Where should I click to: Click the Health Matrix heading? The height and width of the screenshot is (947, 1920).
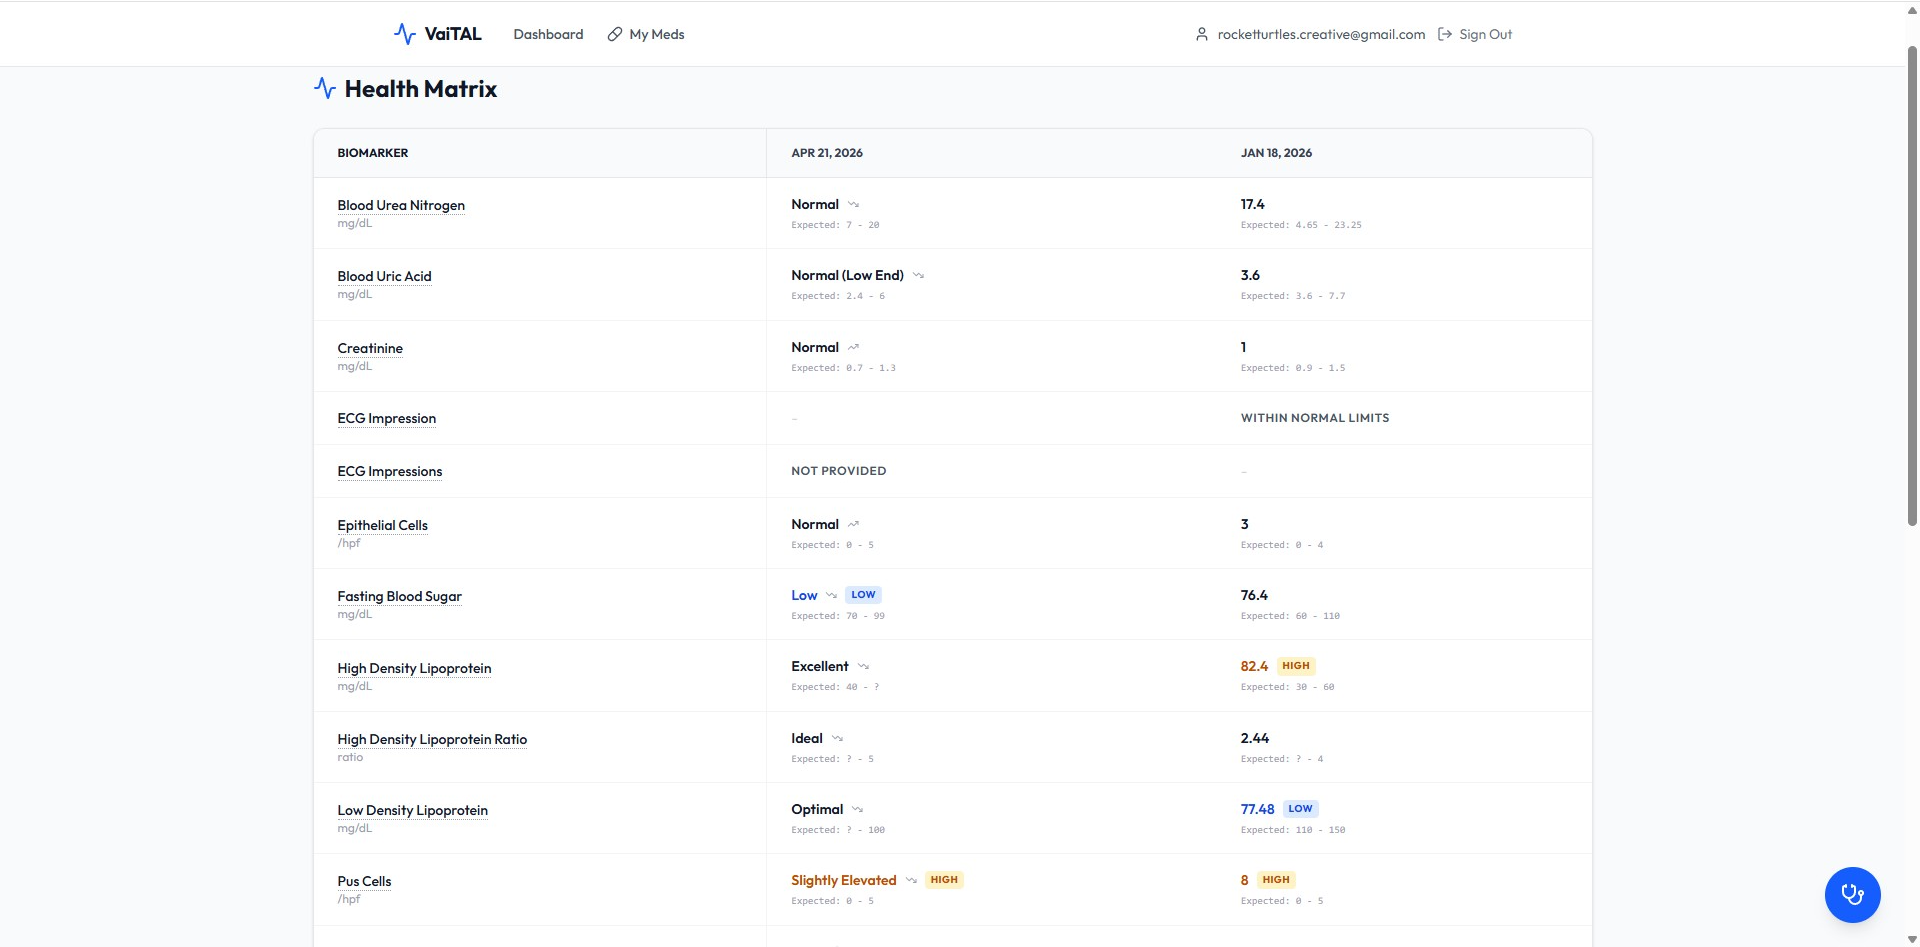click(x=420, y=88)
